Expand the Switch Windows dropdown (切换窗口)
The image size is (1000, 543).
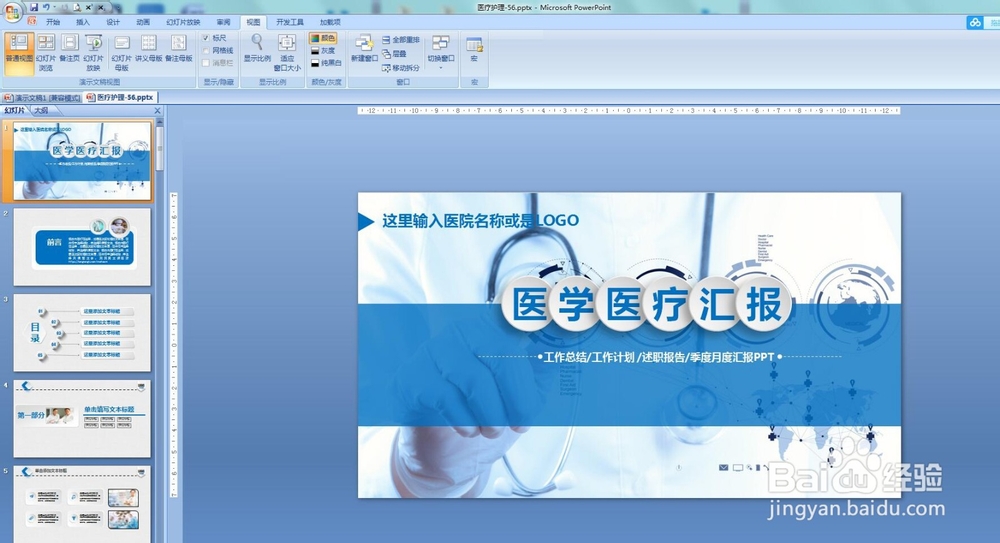point(441,52)
